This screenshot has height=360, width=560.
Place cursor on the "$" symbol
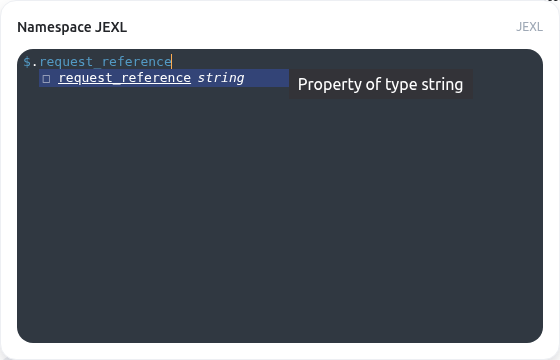[27, 62]
